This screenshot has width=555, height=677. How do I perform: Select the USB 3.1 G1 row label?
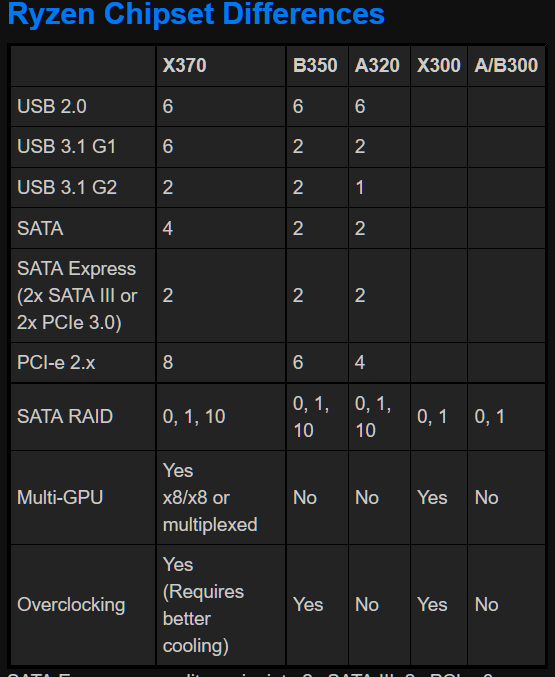67,147
